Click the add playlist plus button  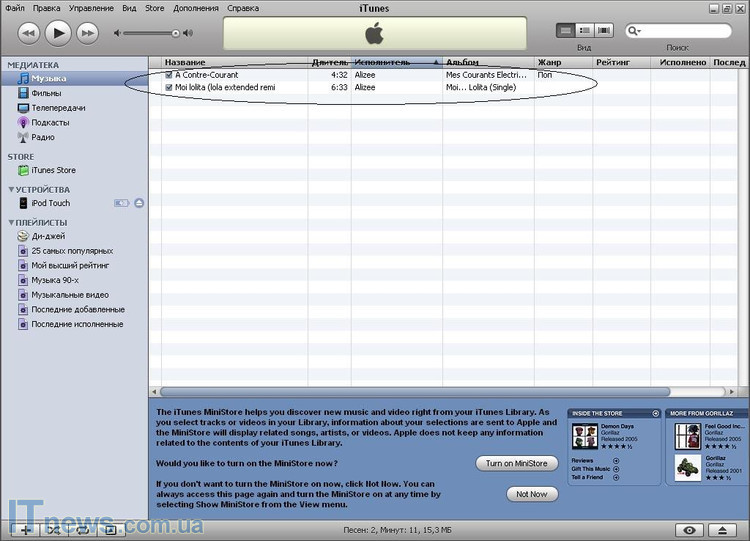tap(24, 529)
